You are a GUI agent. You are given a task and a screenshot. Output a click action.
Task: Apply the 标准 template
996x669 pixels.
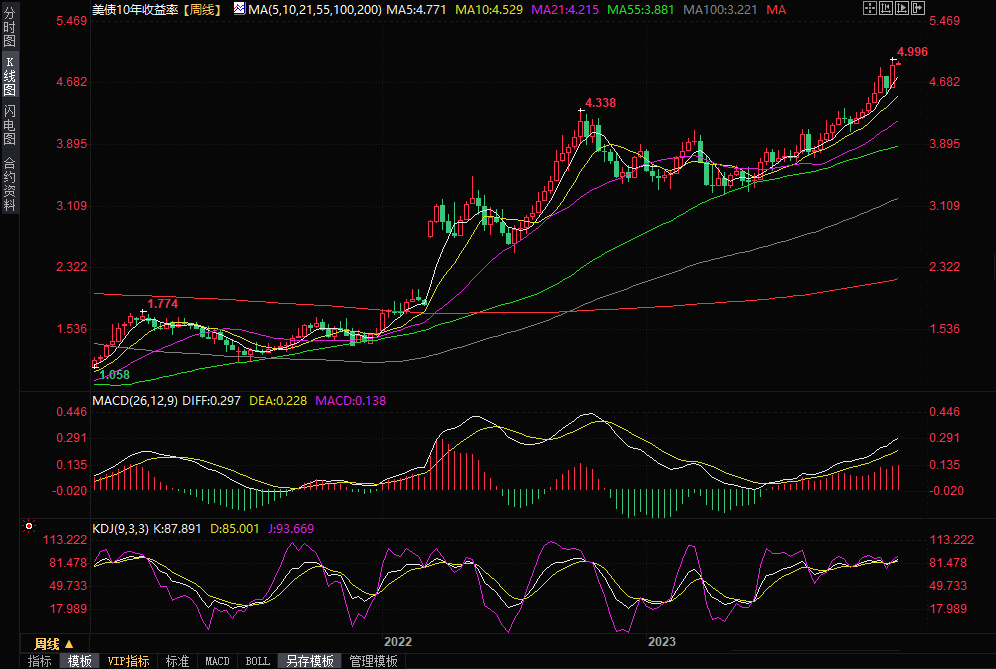pos(178,661)
